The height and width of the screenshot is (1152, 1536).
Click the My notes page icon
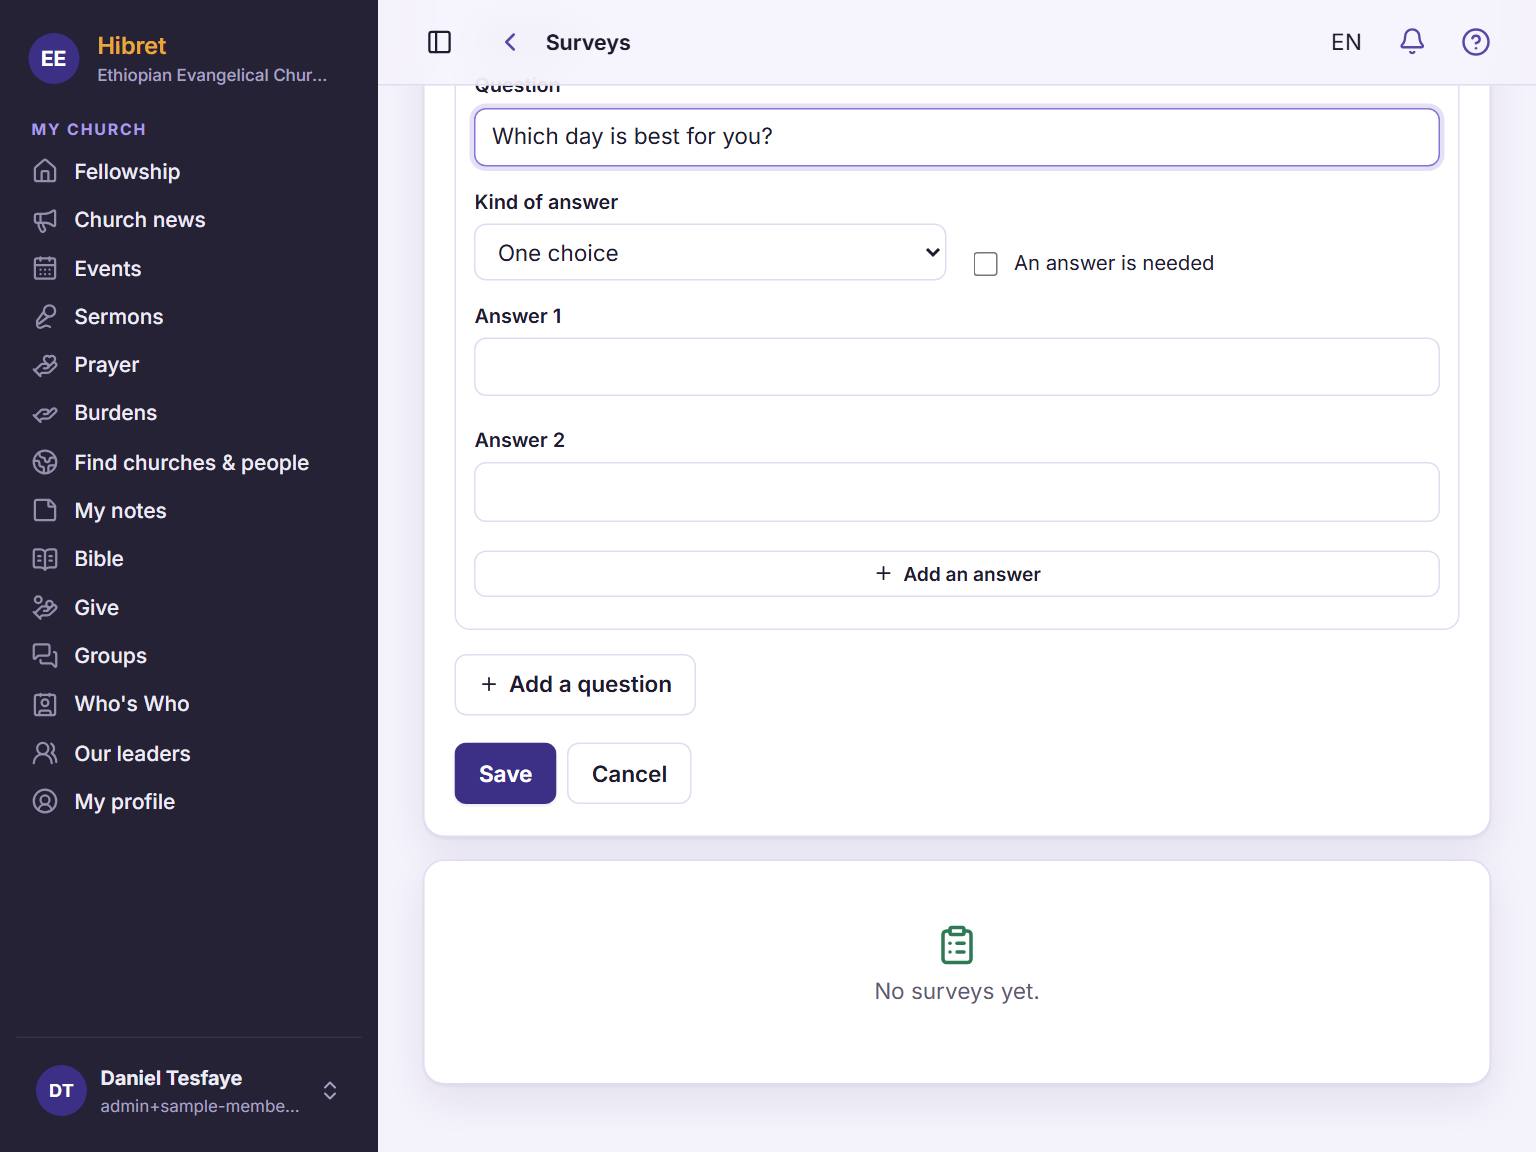45,510
